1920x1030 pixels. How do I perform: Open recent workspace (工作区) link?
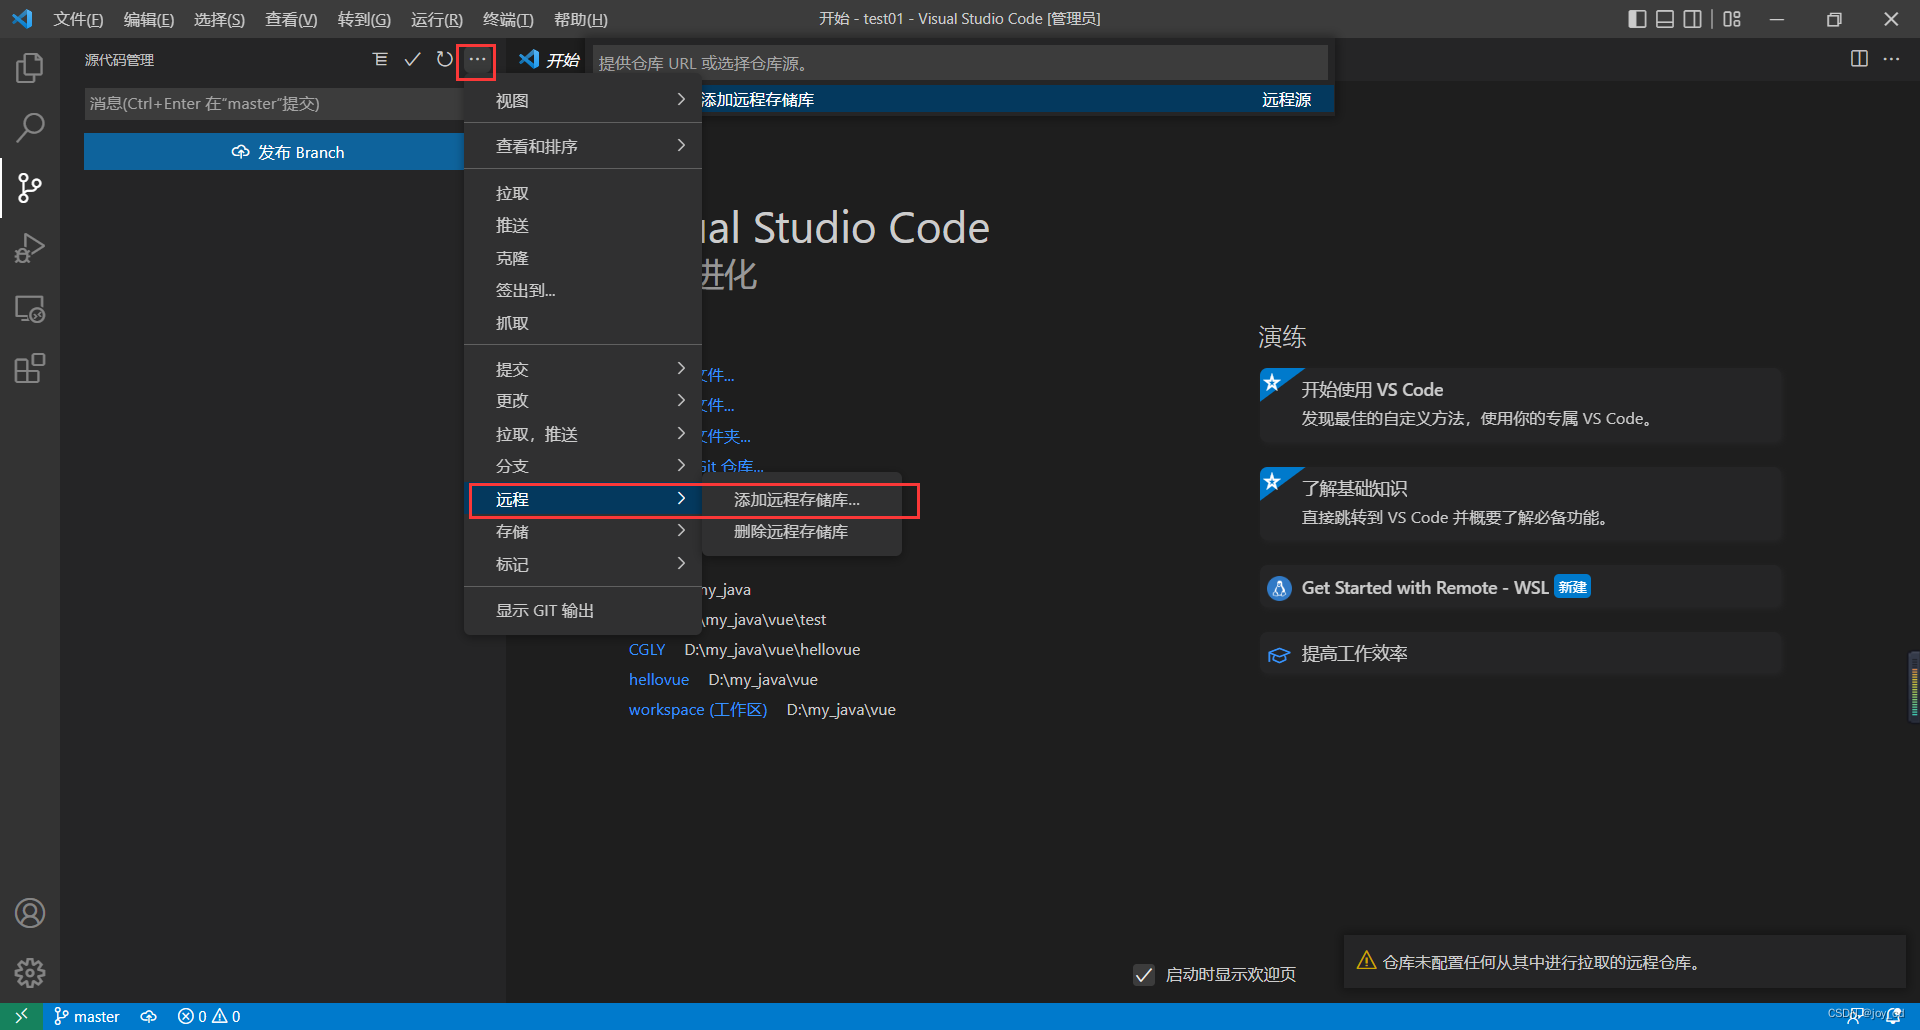coord(697,710)
